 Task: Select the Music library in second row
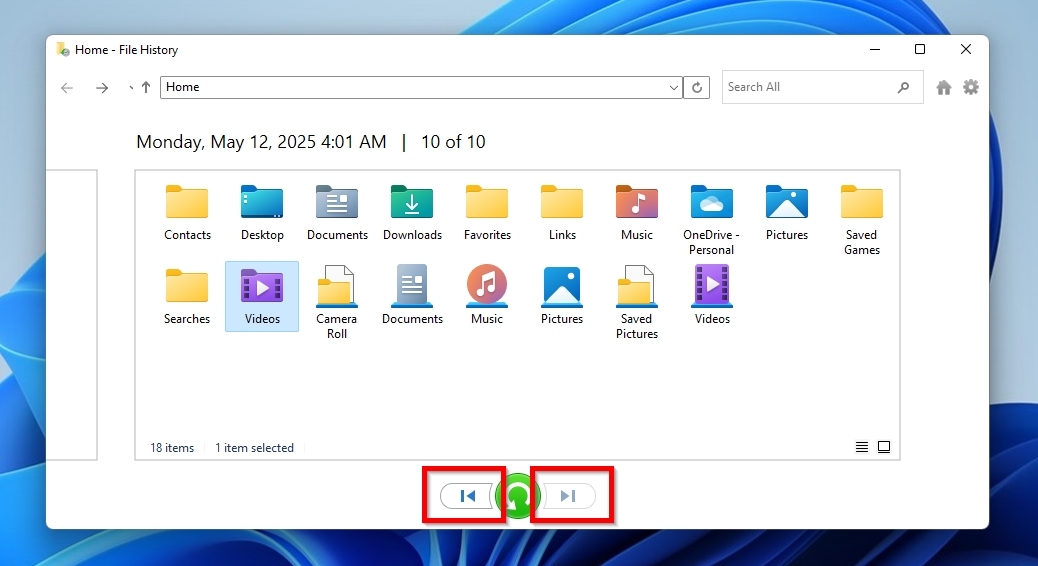pos(487,297)
